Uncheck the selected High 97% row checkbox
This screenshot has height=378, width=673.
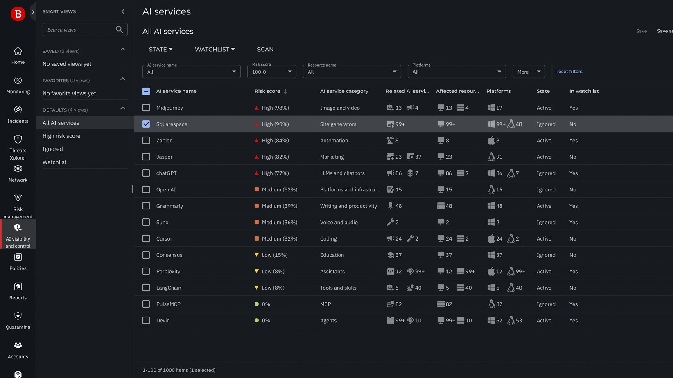coord(146,124)
